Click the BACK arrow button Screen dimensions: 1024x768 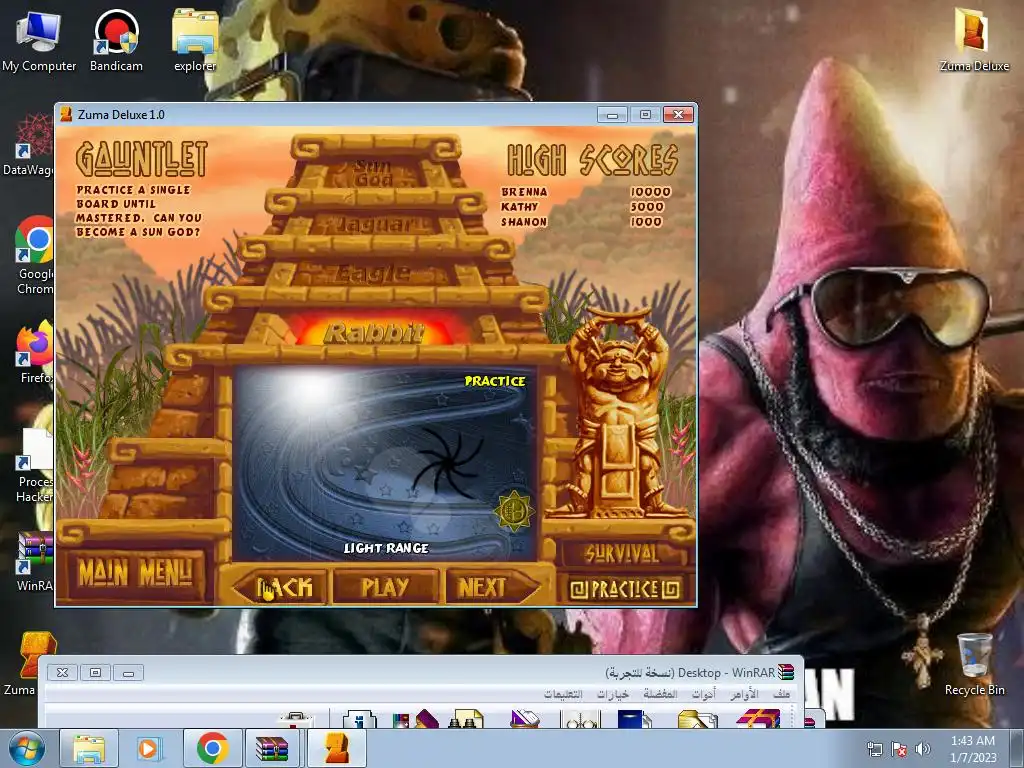[281, 586]
